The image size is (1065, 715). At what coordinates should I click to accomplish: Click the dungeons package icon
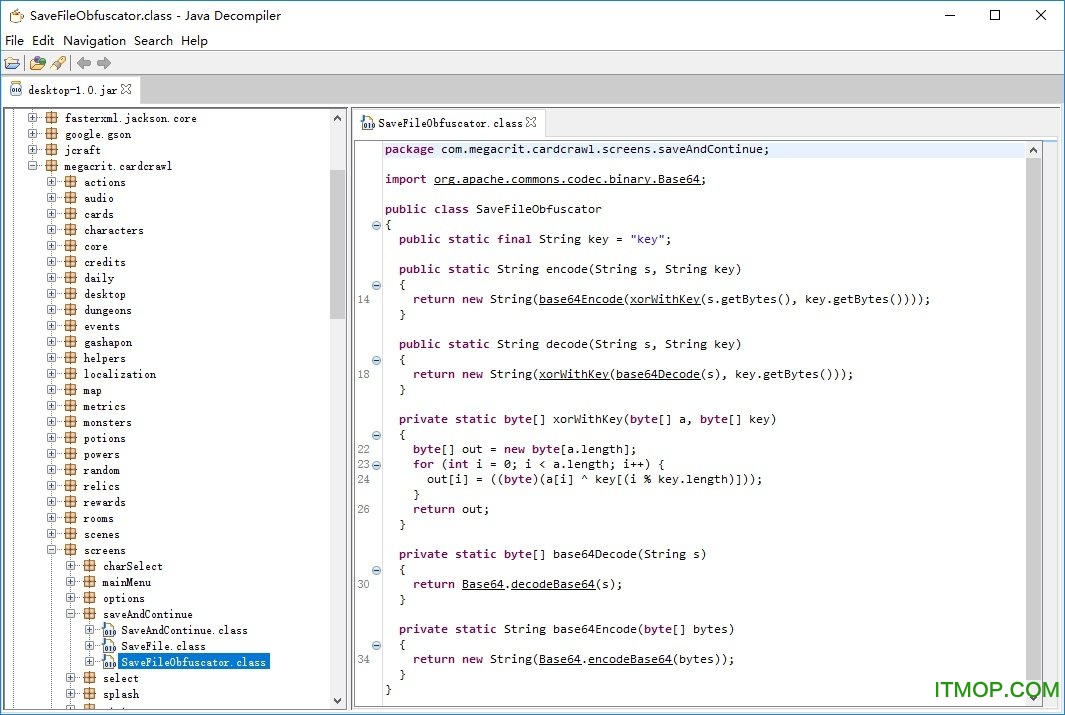tap(71, 310)
